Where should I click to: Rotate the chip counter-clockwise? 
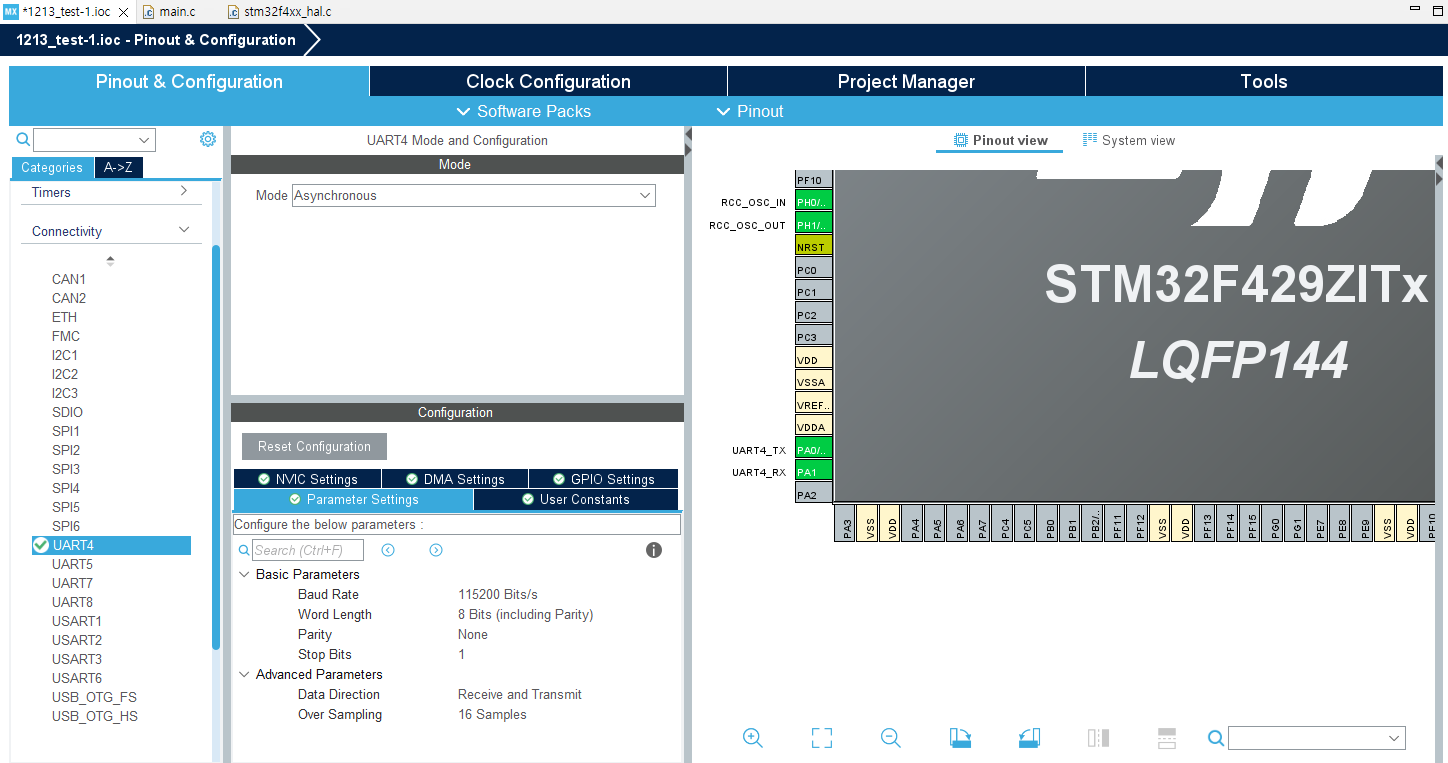point(1029,738)
